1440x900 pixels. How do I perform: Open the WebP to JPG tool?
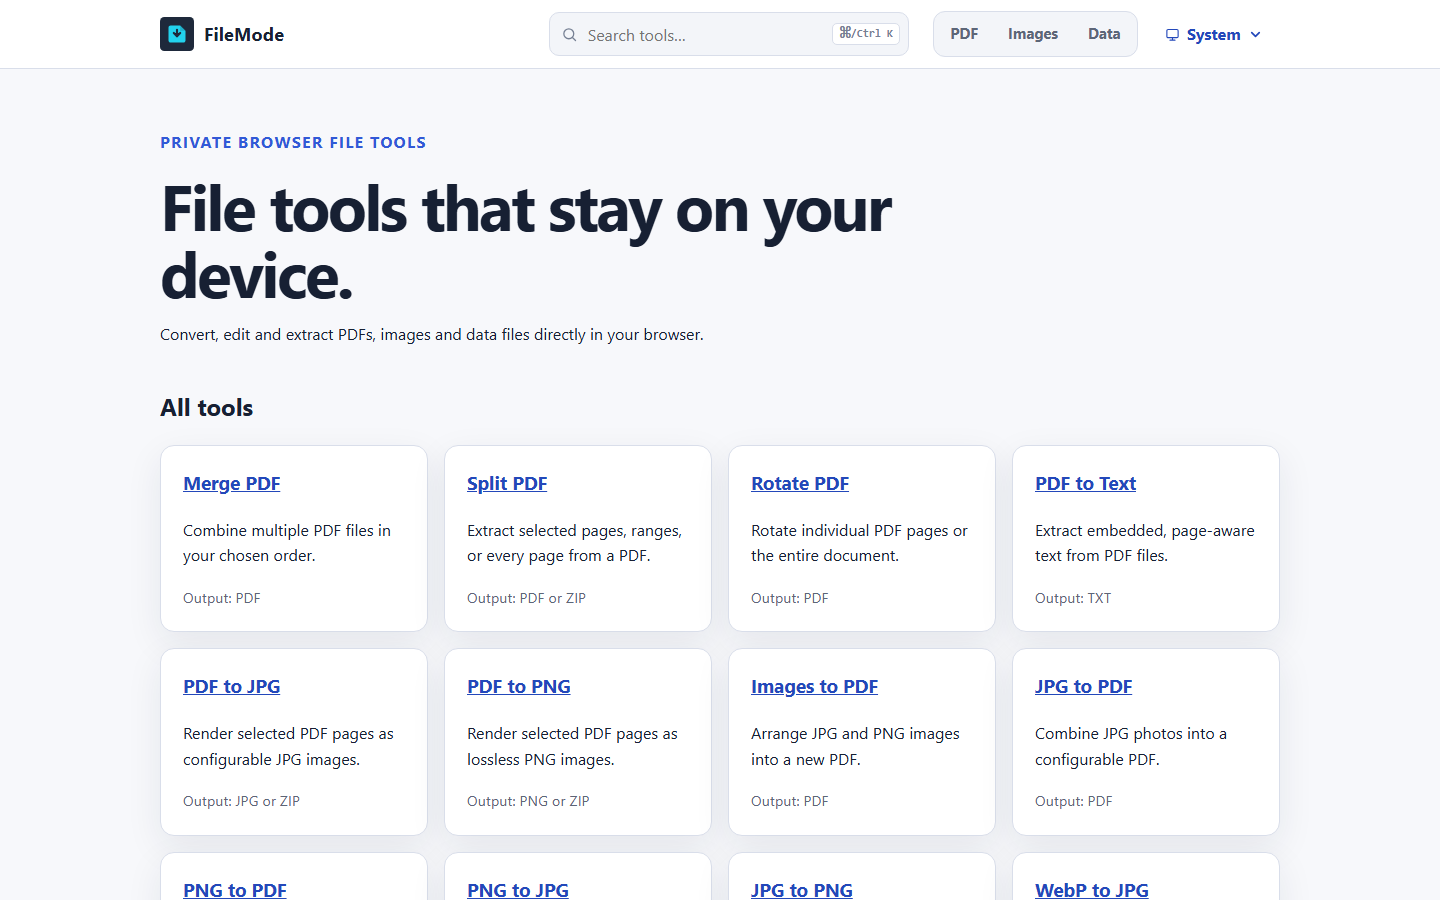pos(1092,890)
